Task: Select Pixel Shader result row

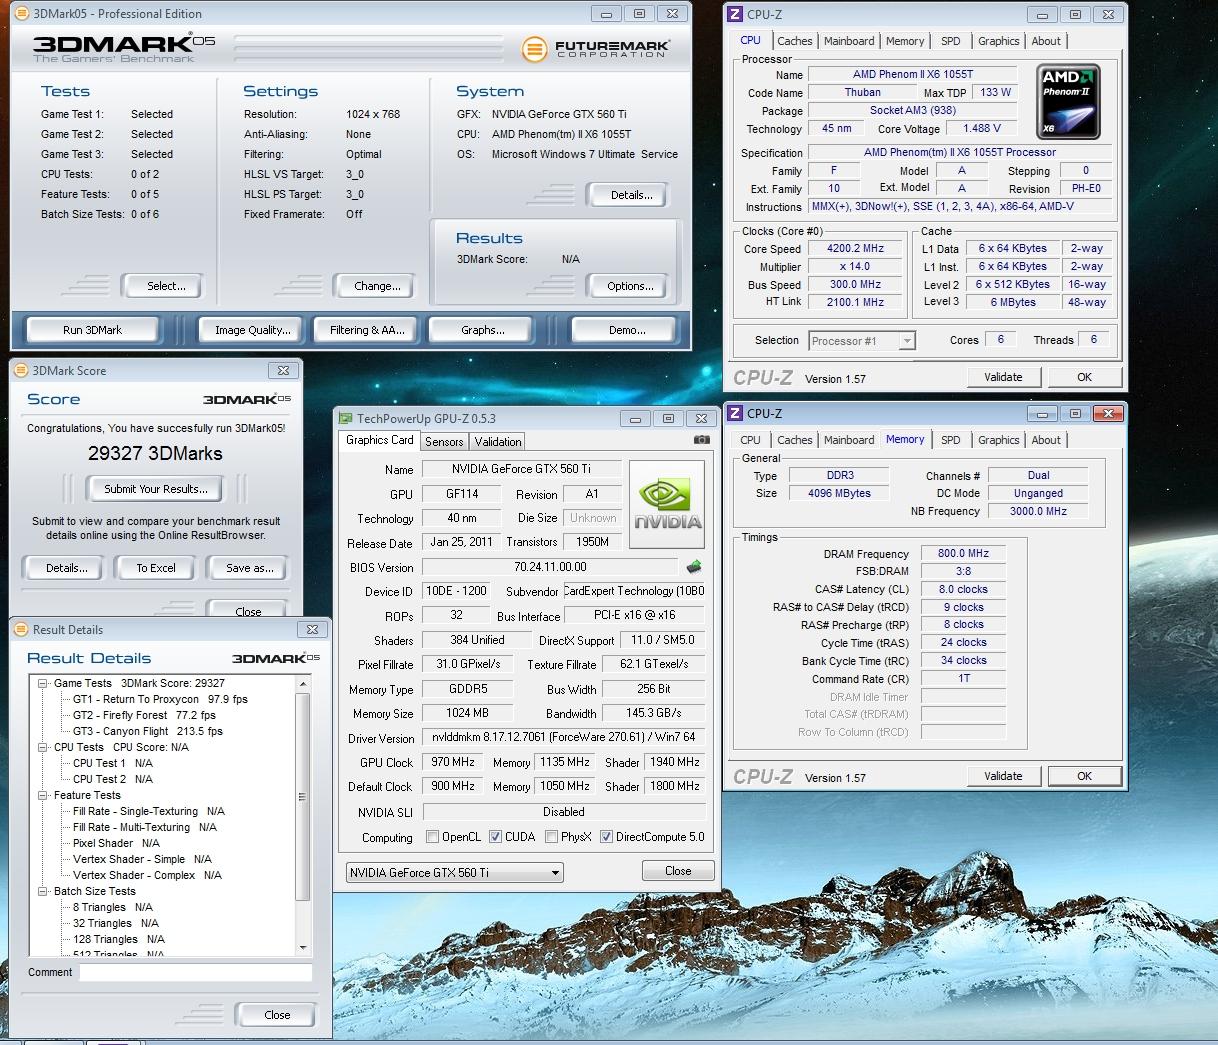Action: [x=116, y=843]
